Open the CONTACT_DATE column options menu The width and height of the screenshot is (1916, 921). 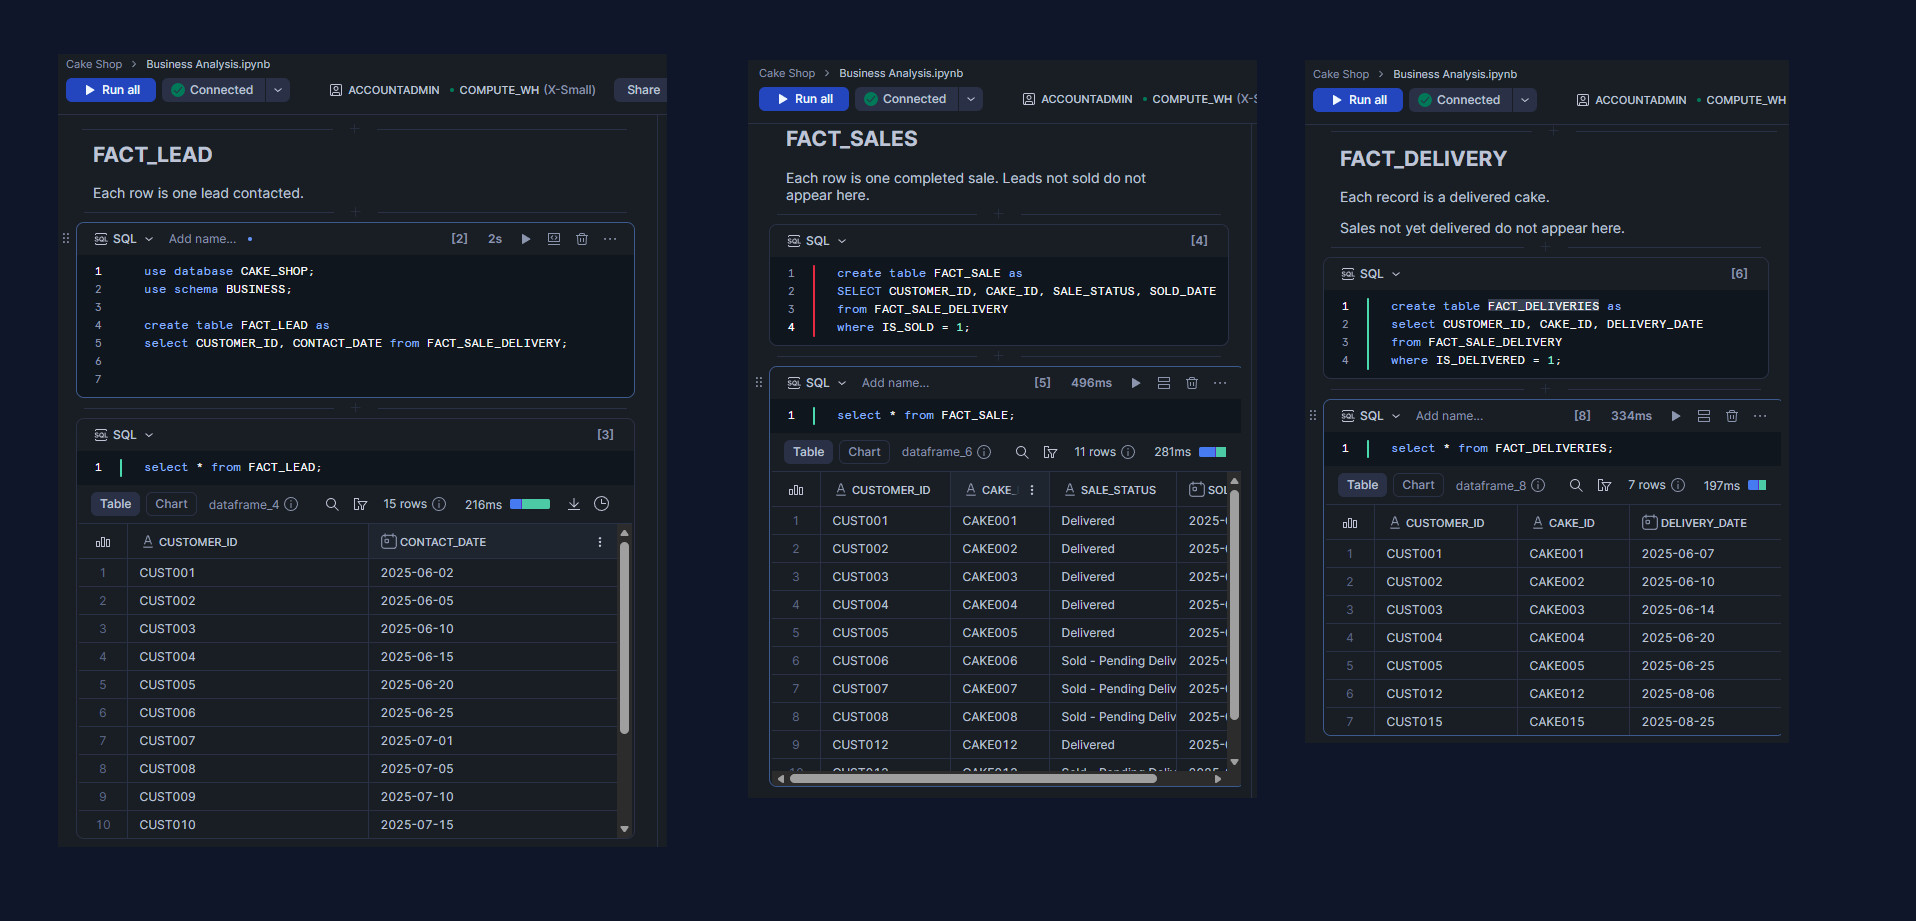tap(600, 542)
